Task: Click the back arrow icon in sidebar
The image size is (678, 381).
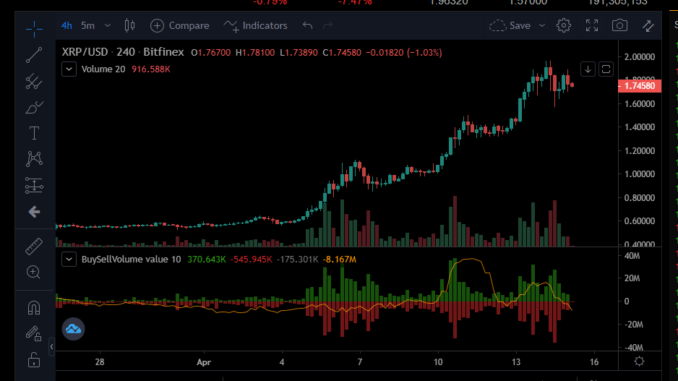Action: click(x=34, y=212)
